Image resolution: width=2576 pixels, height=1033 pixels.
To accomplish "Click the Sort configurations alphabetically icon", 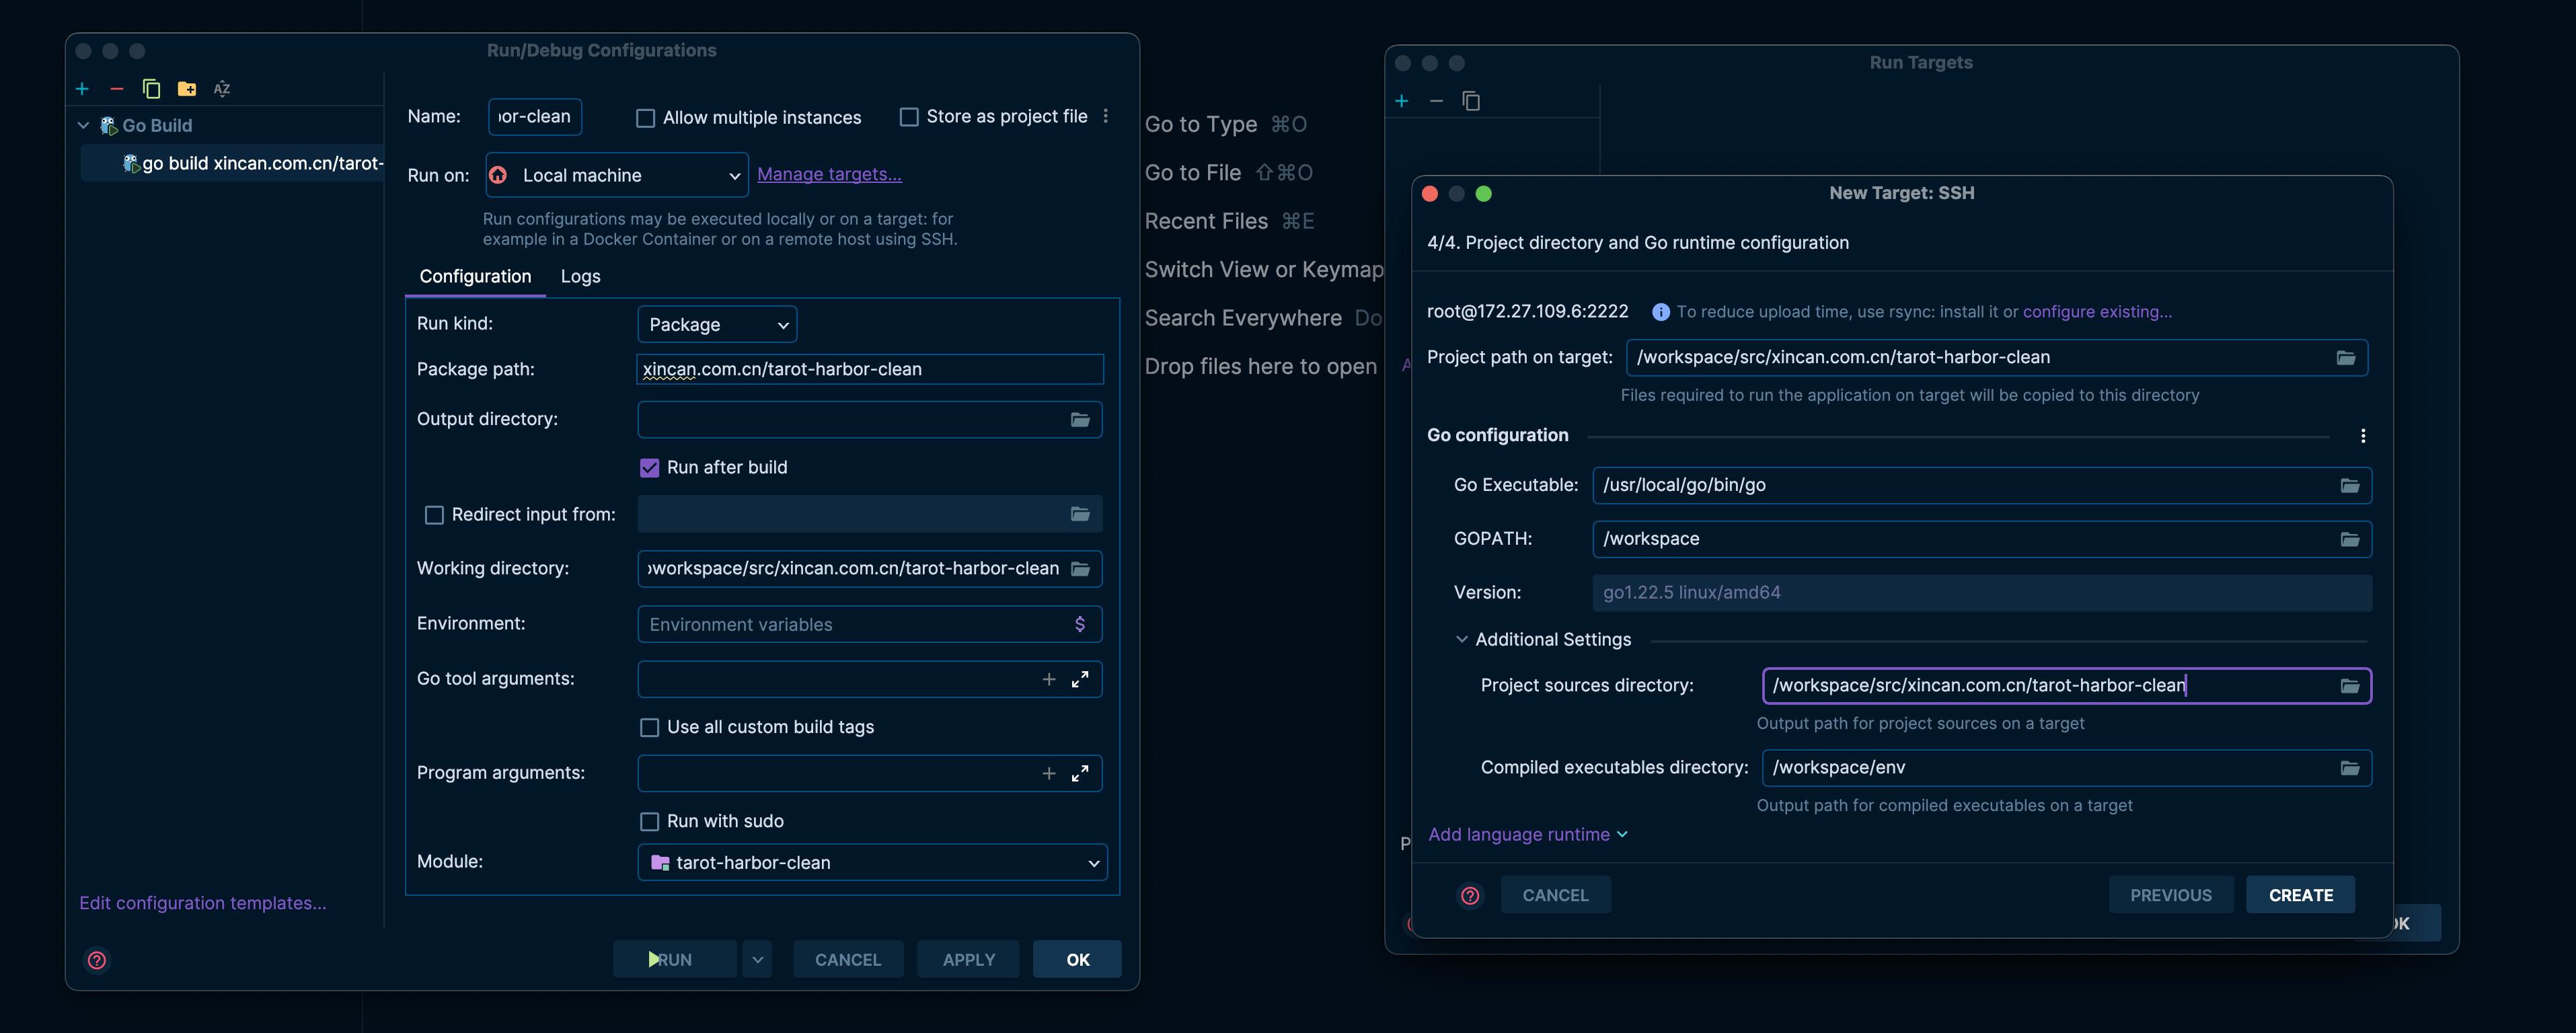I will tap(222, 89).
